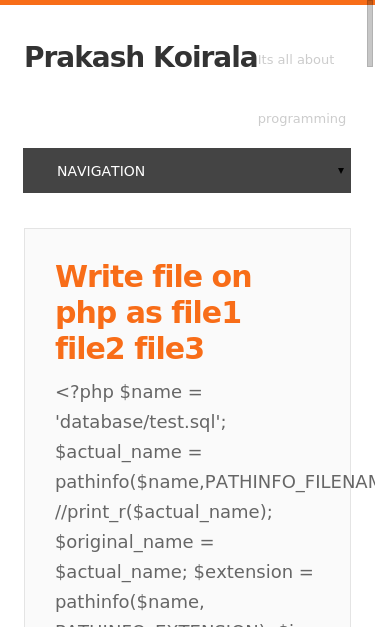This screenshot has height=627, width=375.
Task: Open post 'Write file on php as file1 file2 file3'
Action: point(154,312)
